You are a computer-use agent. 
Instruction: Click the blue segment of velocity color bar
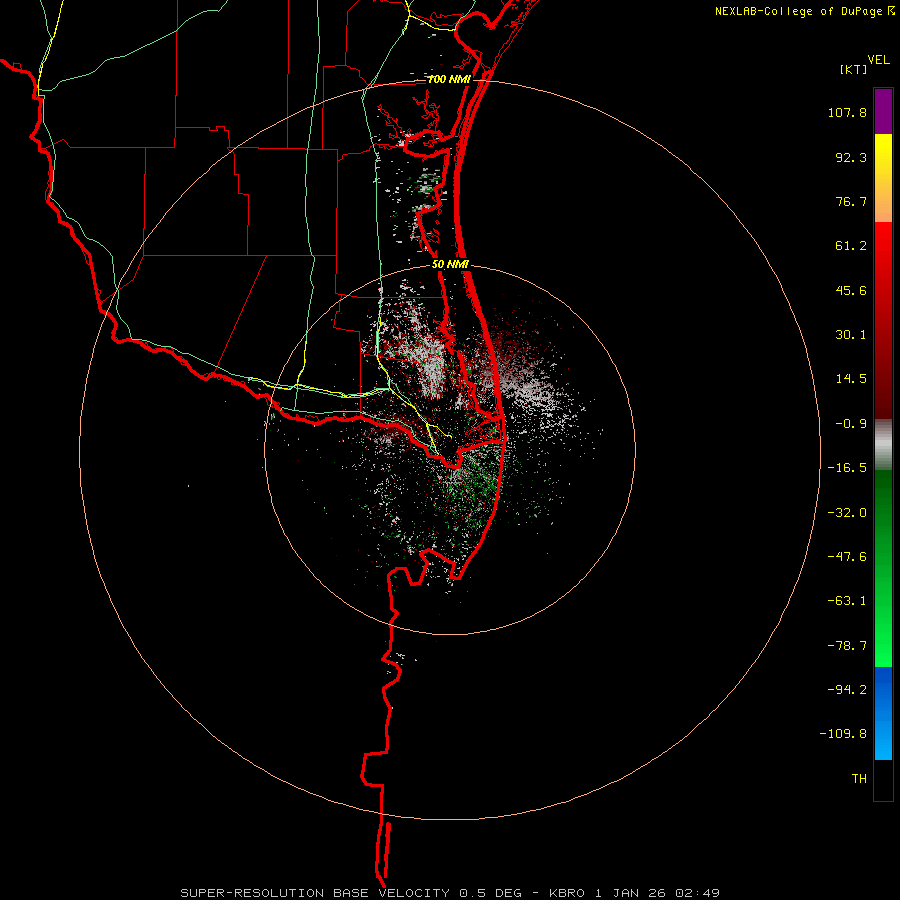tap(883, 713)
